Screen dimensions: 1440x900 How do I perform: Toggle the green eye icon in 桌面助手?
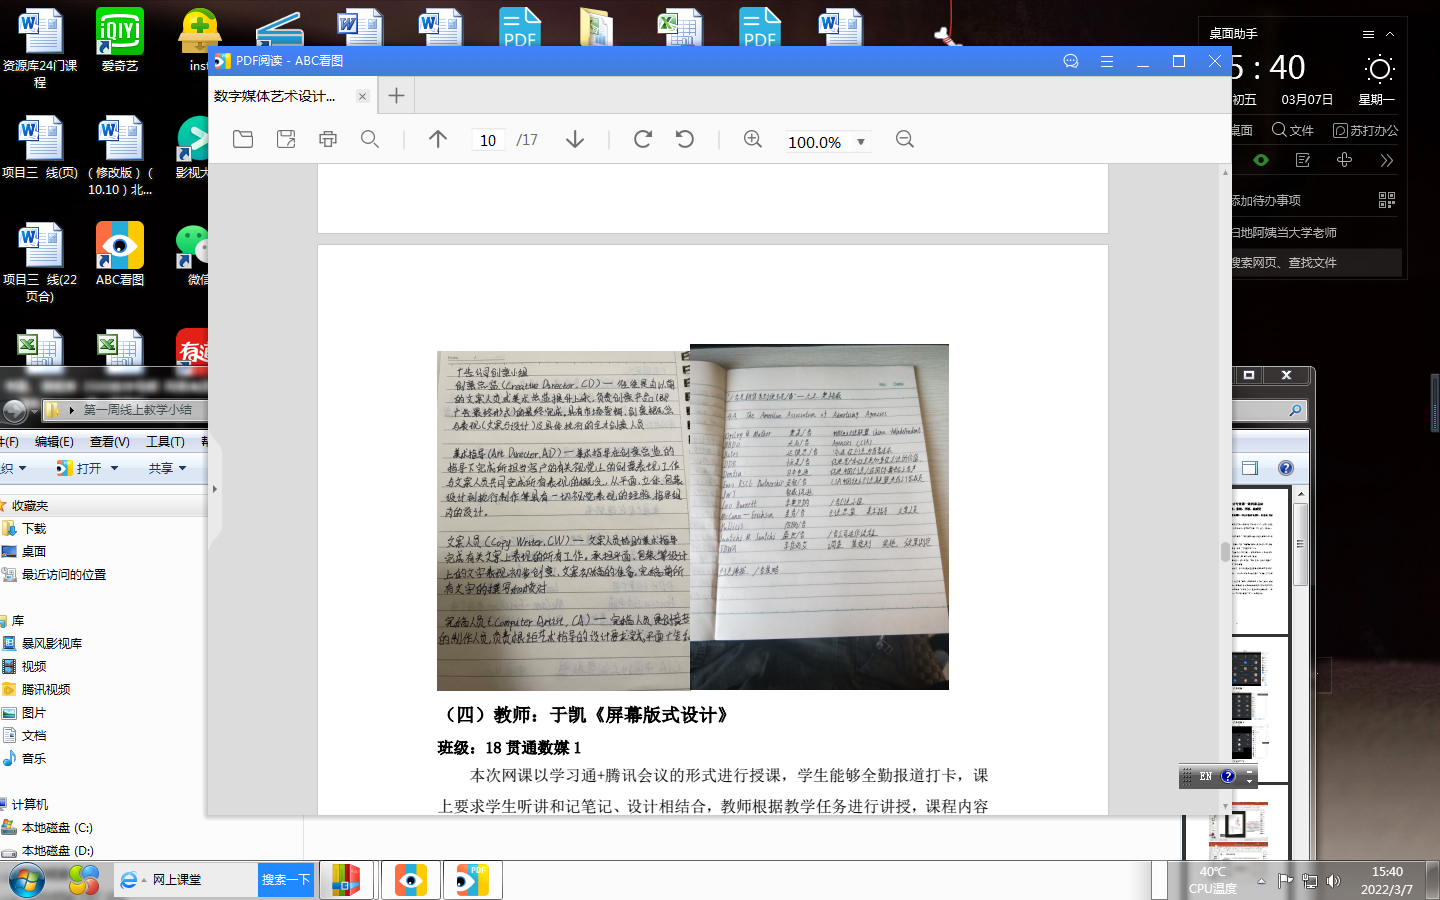tap(1261, 160)
